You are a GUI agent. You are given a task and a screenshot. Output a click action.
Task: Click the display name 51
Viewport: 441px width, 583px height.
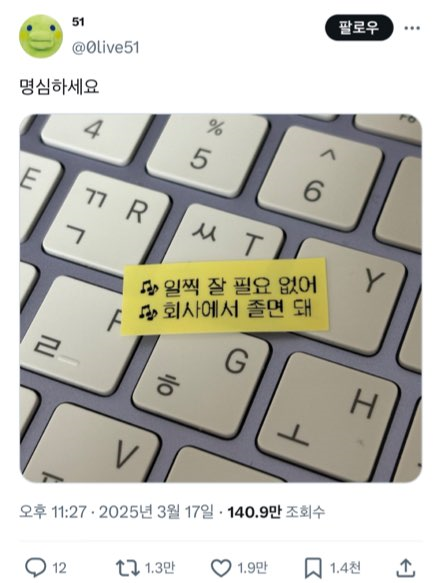coord(78,22)
